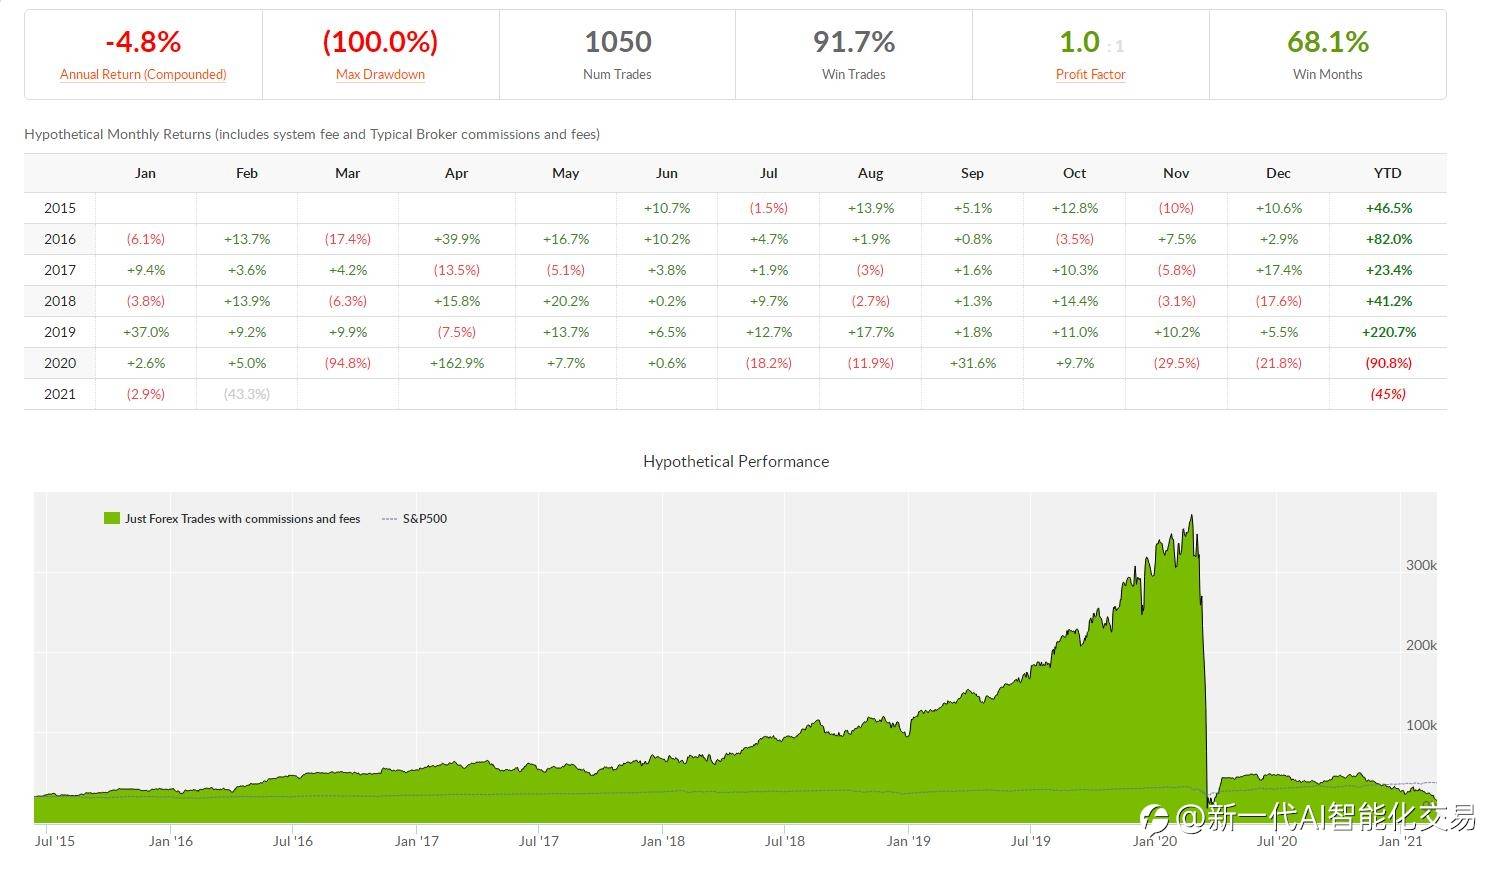The height and width of the screenshot is (870, 1493).
Task: Click the February 2021 (43.3%) cell
Action: [x=247, y=394]
